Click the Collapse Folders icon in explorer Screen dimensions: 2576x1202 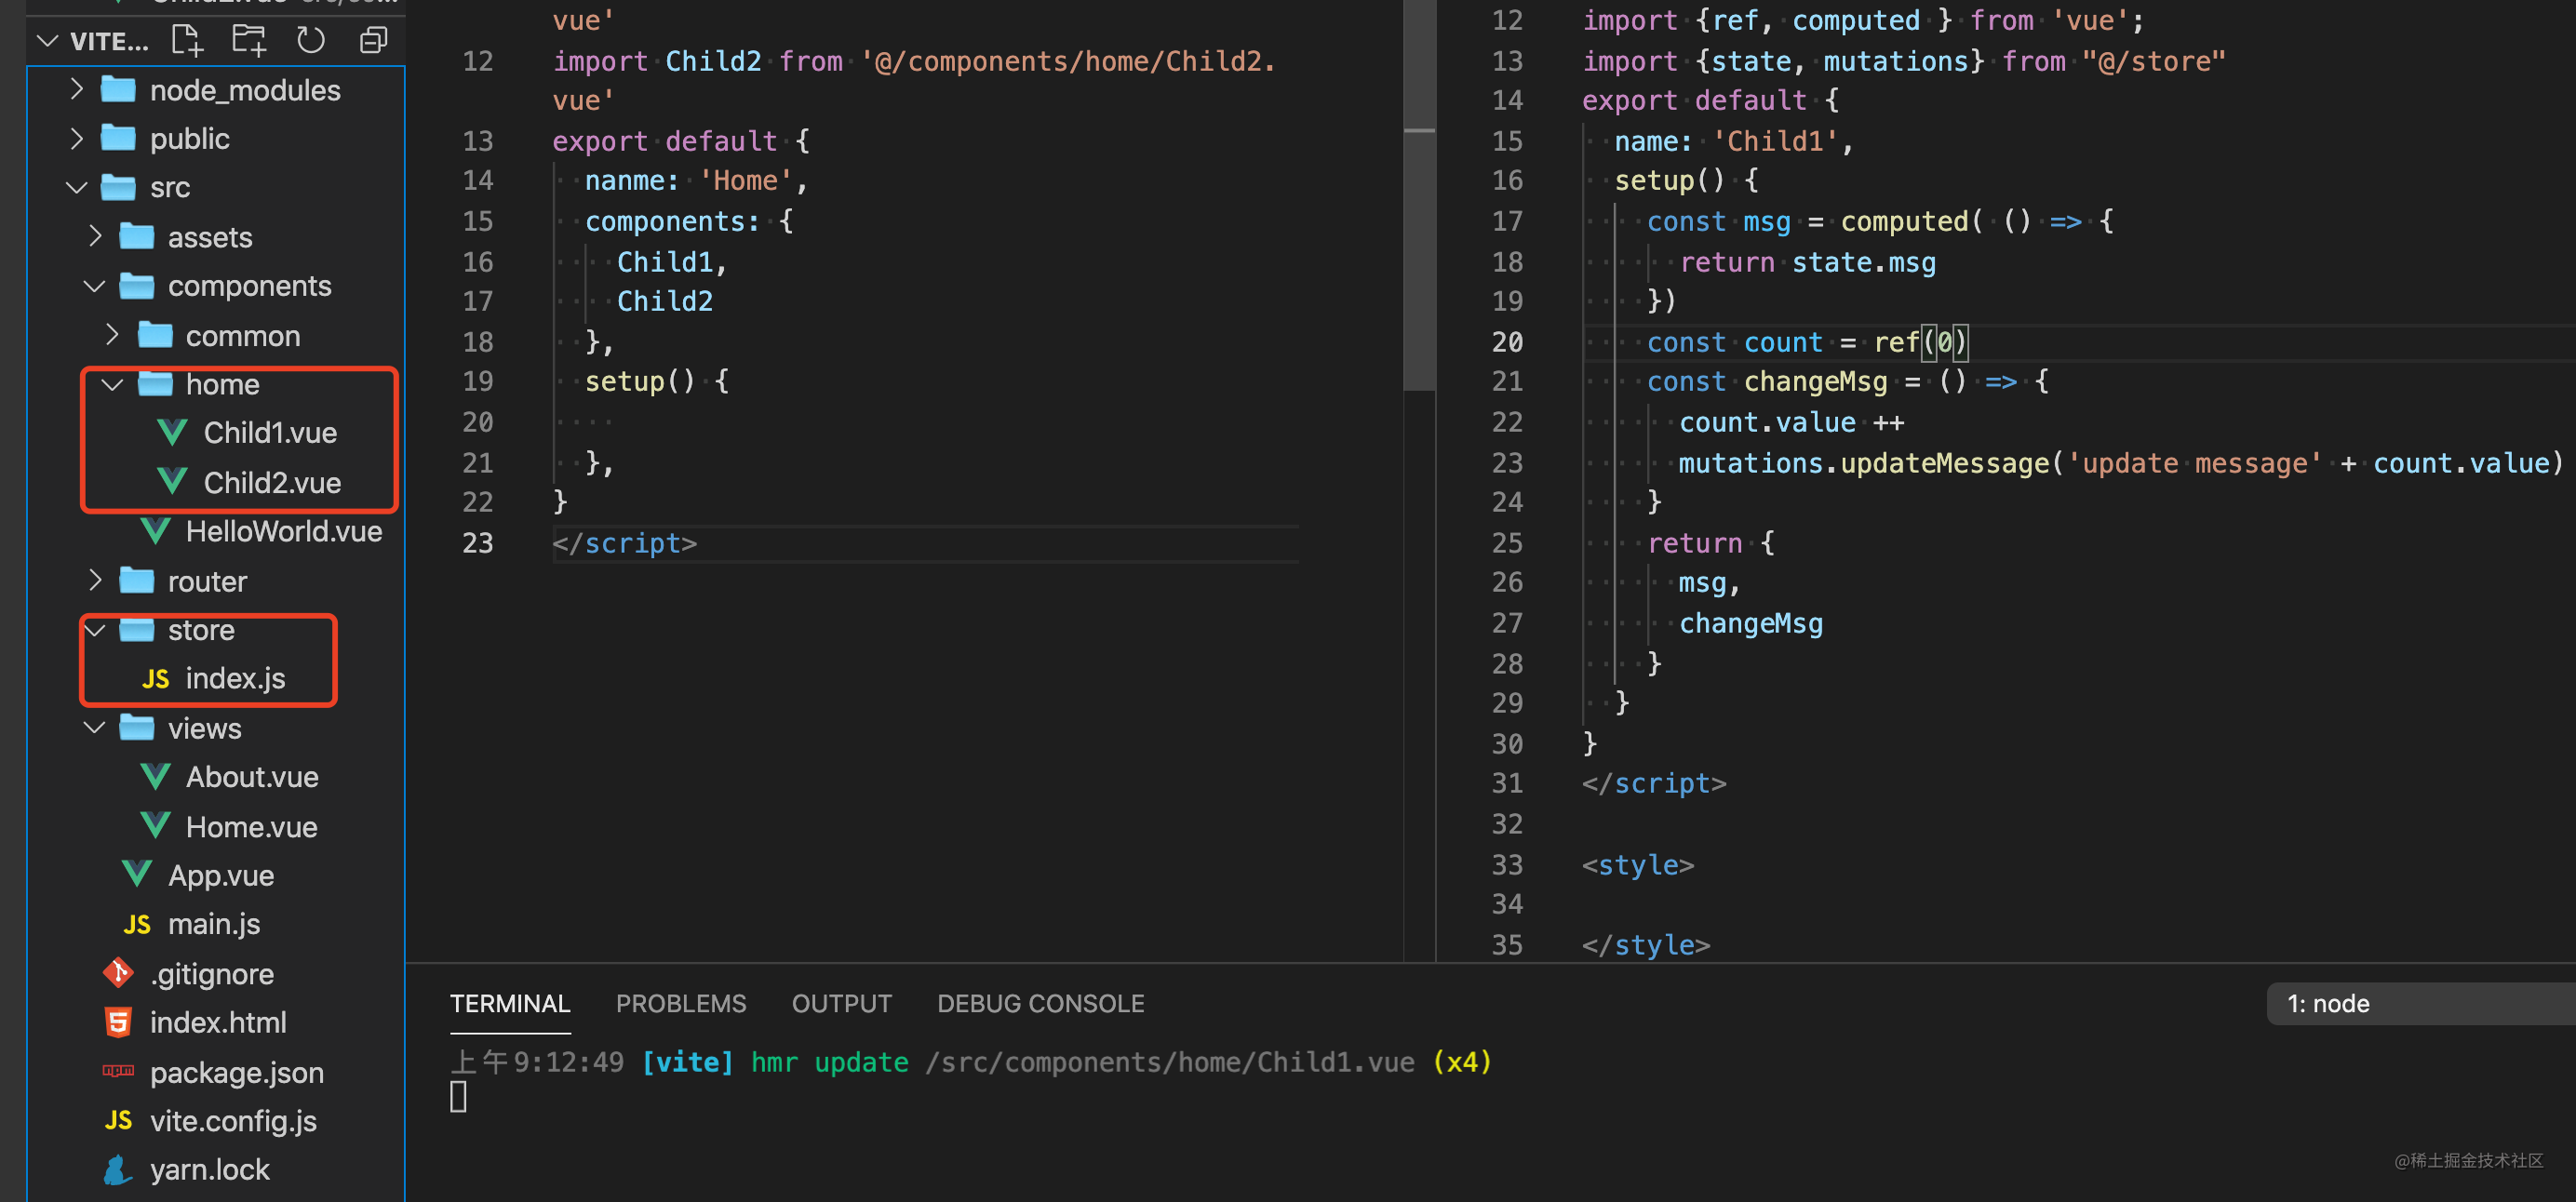click(373, 41)
